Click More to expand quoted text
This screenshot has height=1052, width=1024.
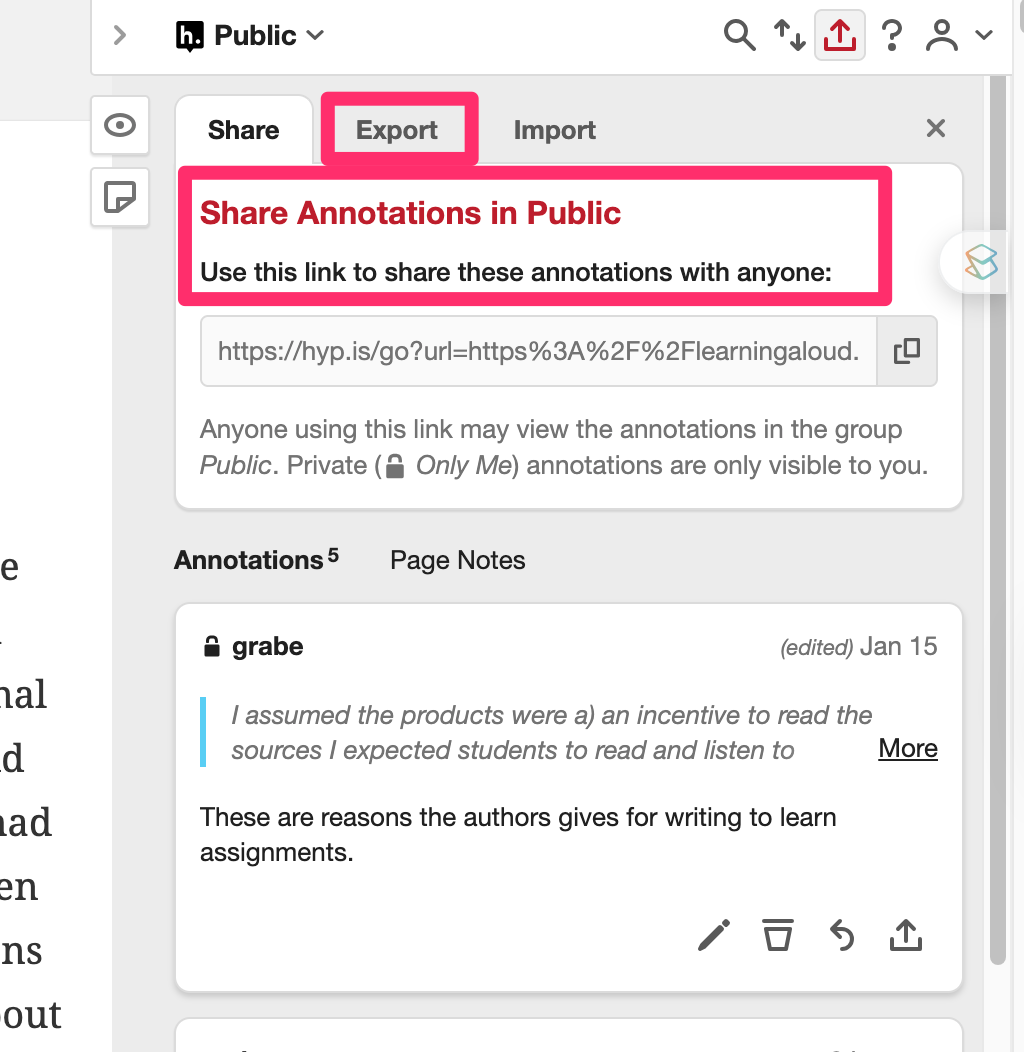(x=908, y=749)
